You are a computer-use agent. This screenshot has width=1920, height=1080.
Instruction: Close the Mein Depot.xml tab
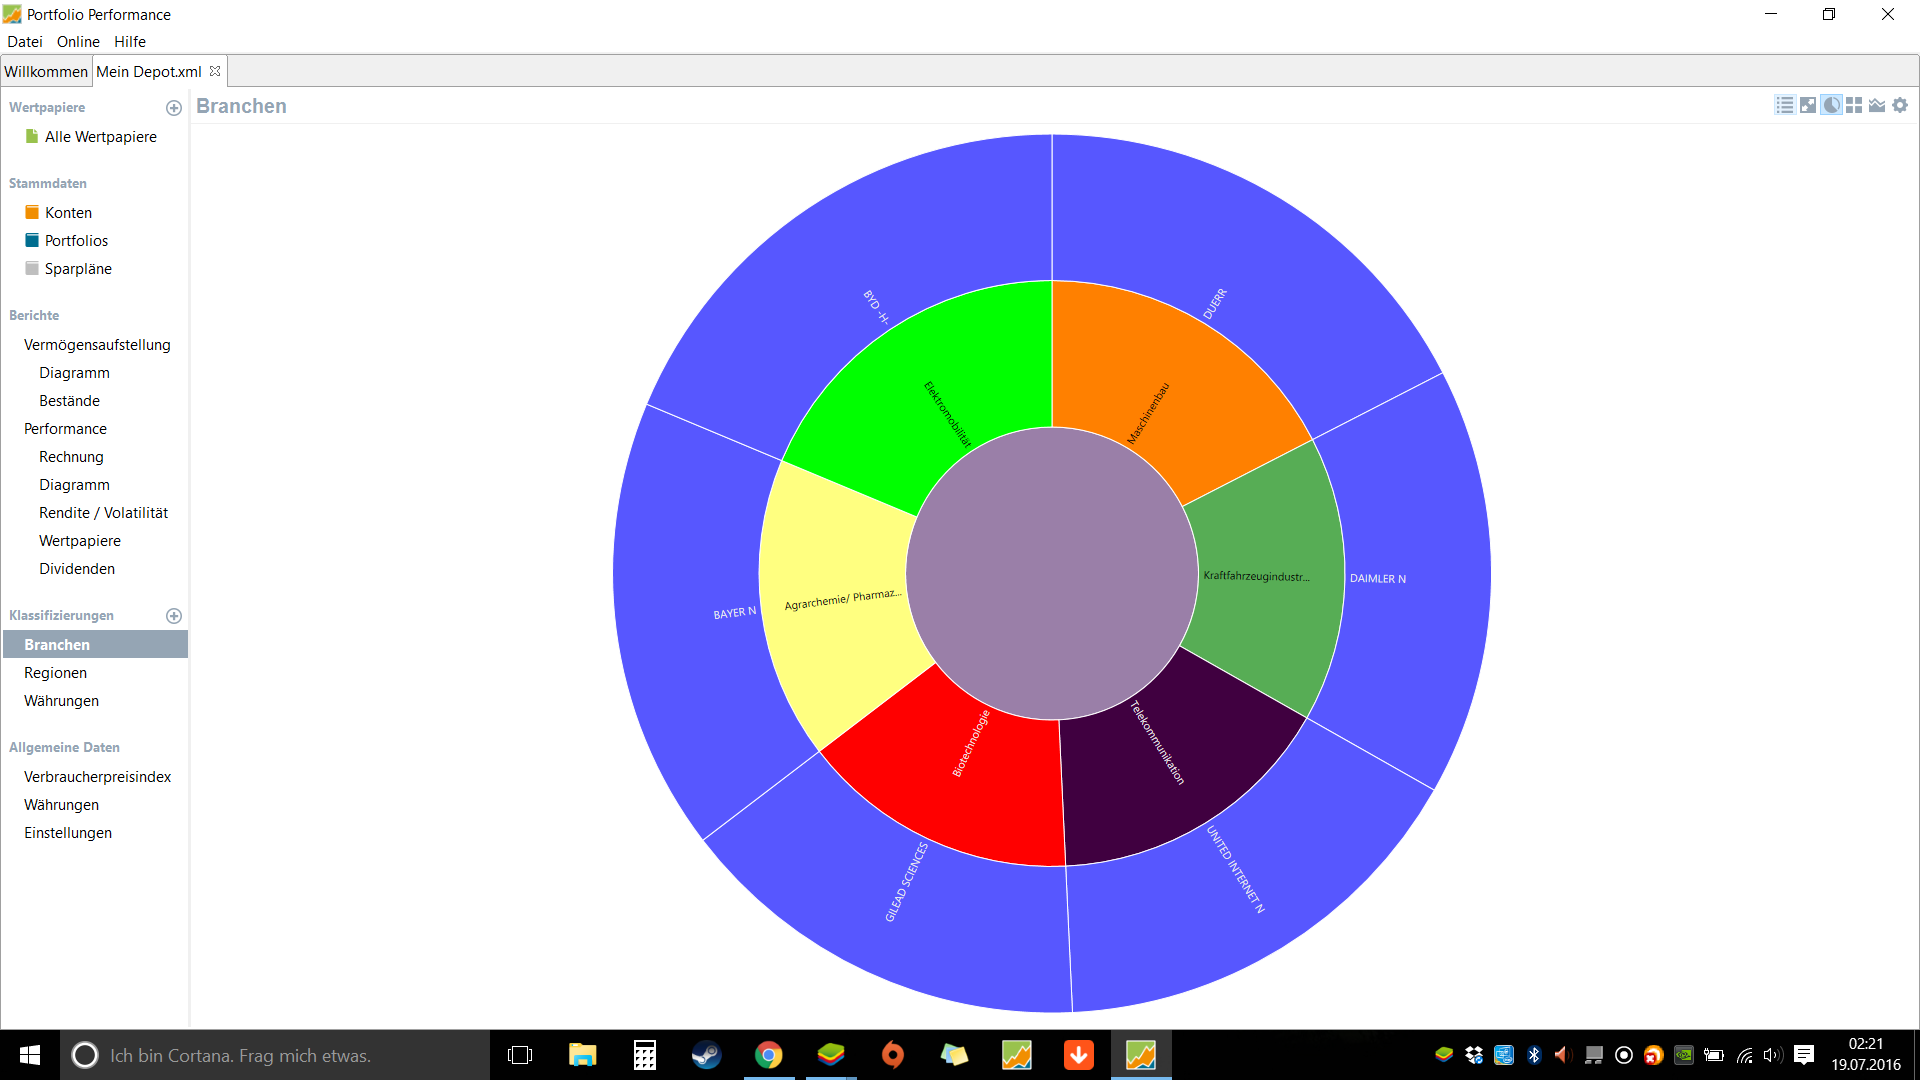[x=215, y=71]
